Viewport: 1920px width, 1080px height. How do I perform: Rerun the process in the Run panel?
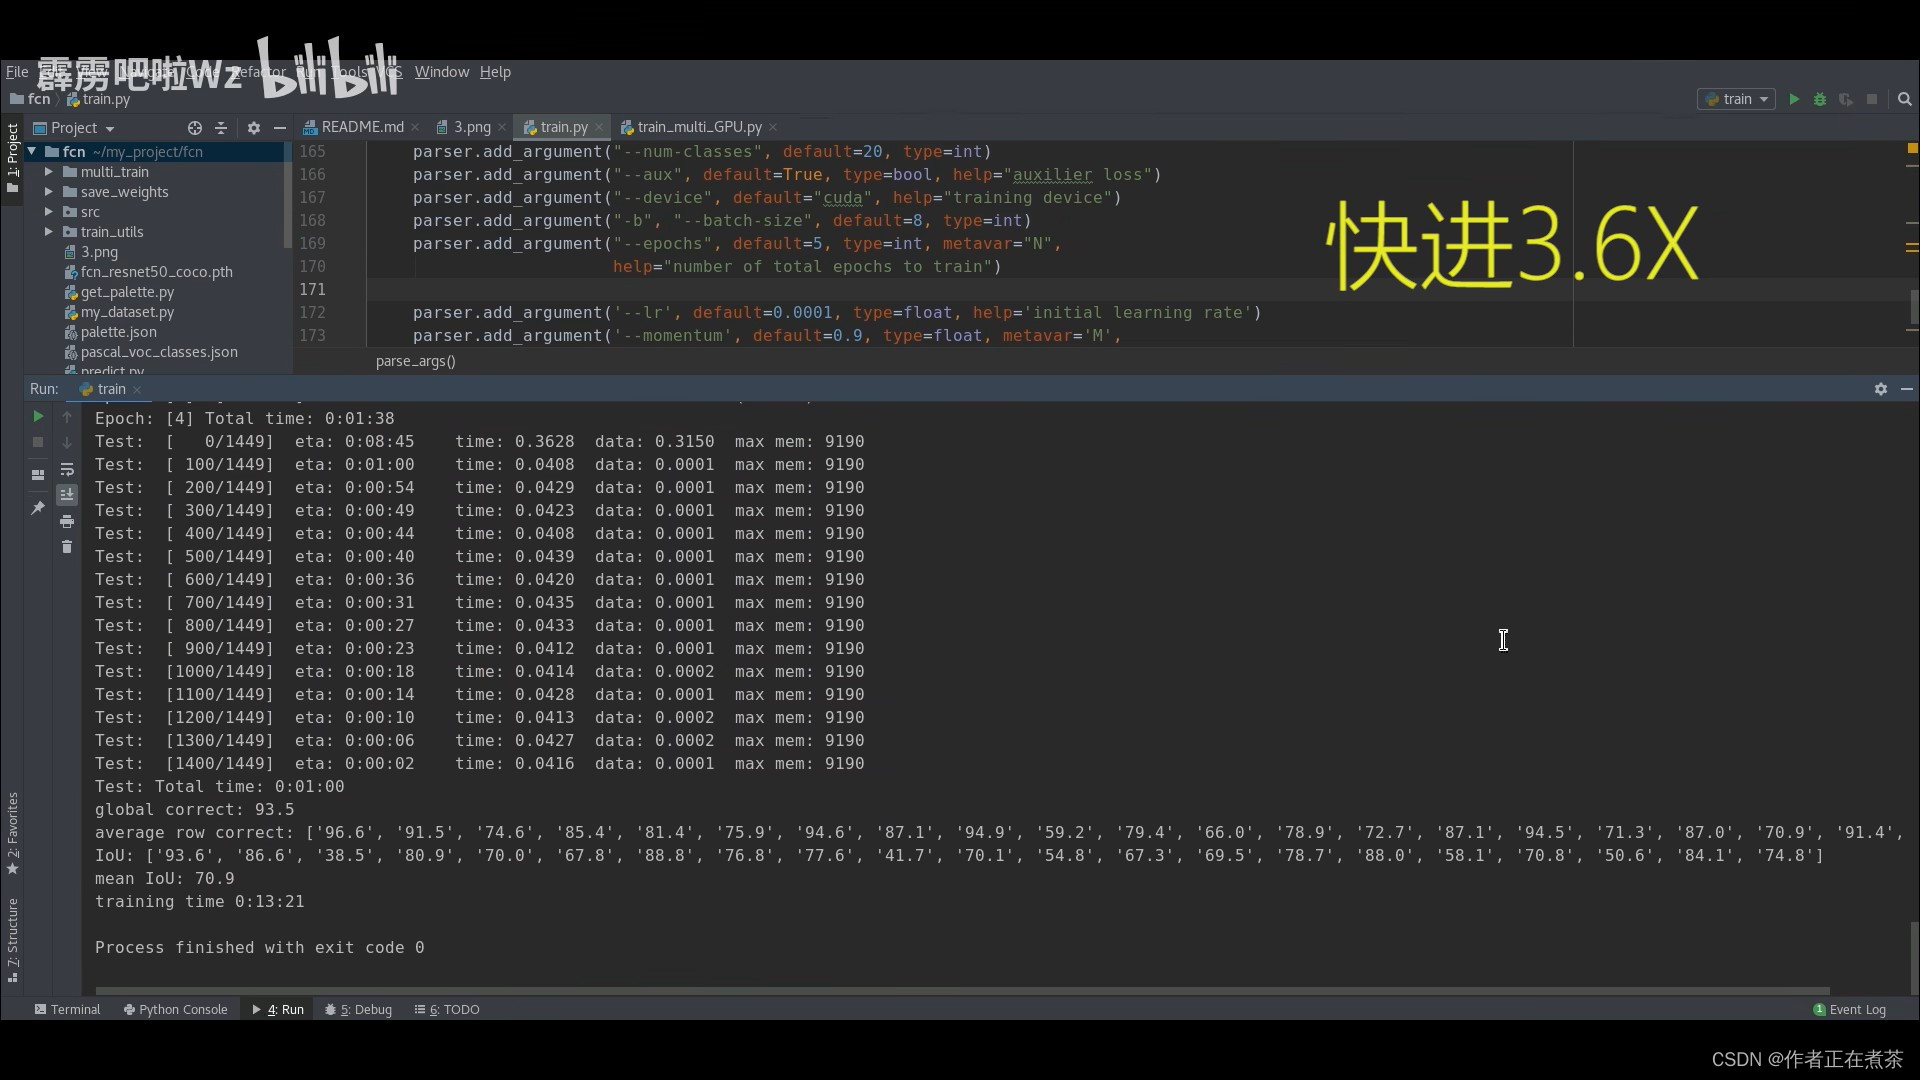(38, 417)
